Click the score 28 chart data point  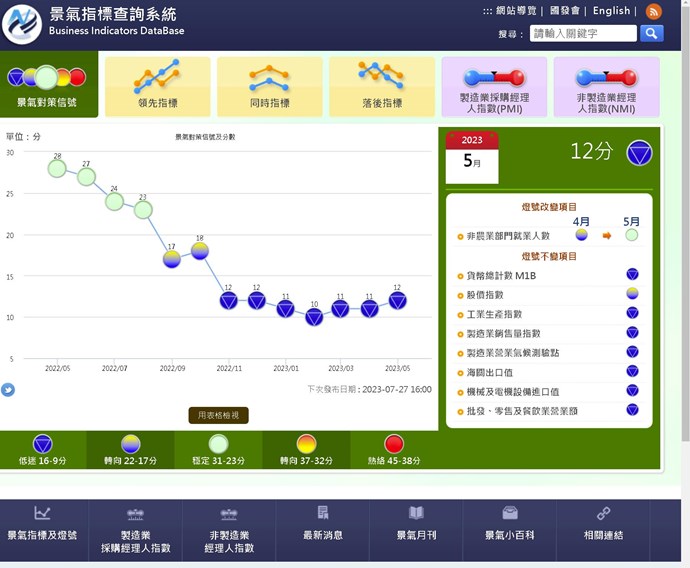coord(57,168)
